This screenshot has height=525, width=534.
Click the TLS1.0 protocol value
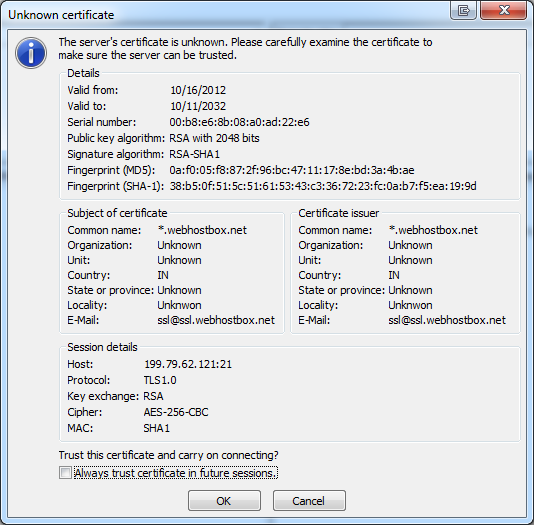[x=160, y=380]
